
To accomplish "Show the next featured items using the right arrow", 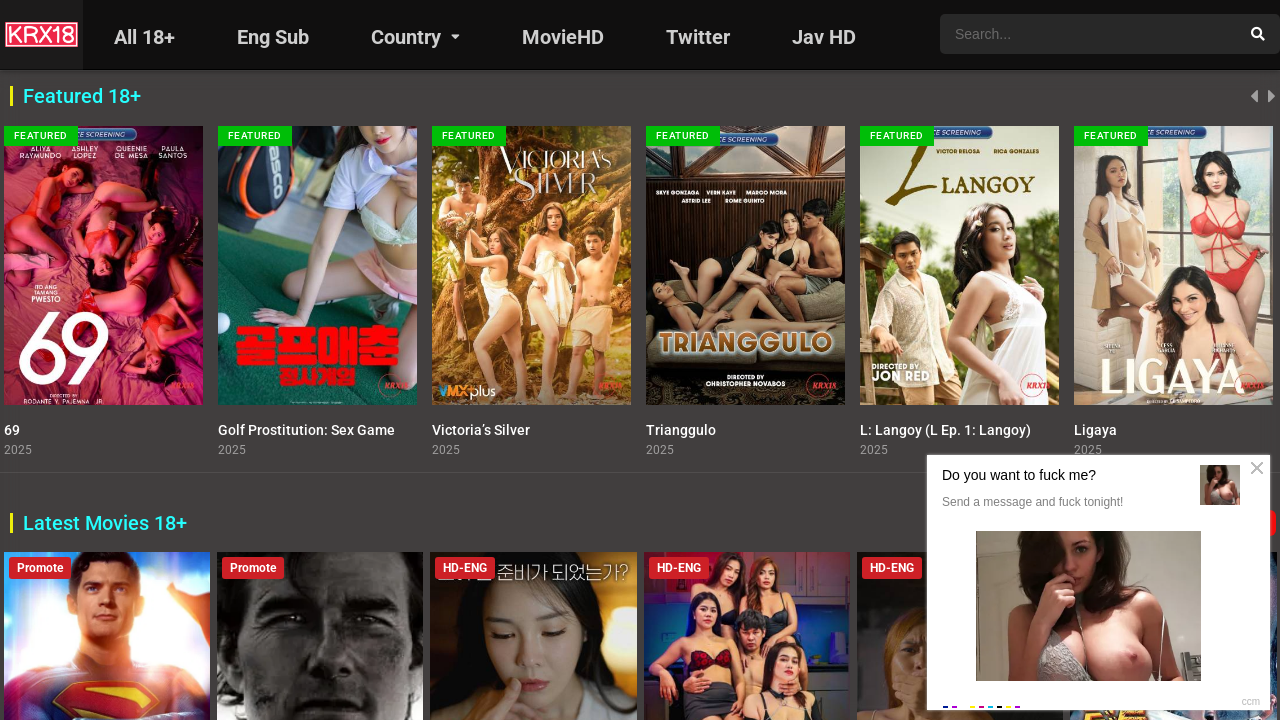I will pos(1271,96).
